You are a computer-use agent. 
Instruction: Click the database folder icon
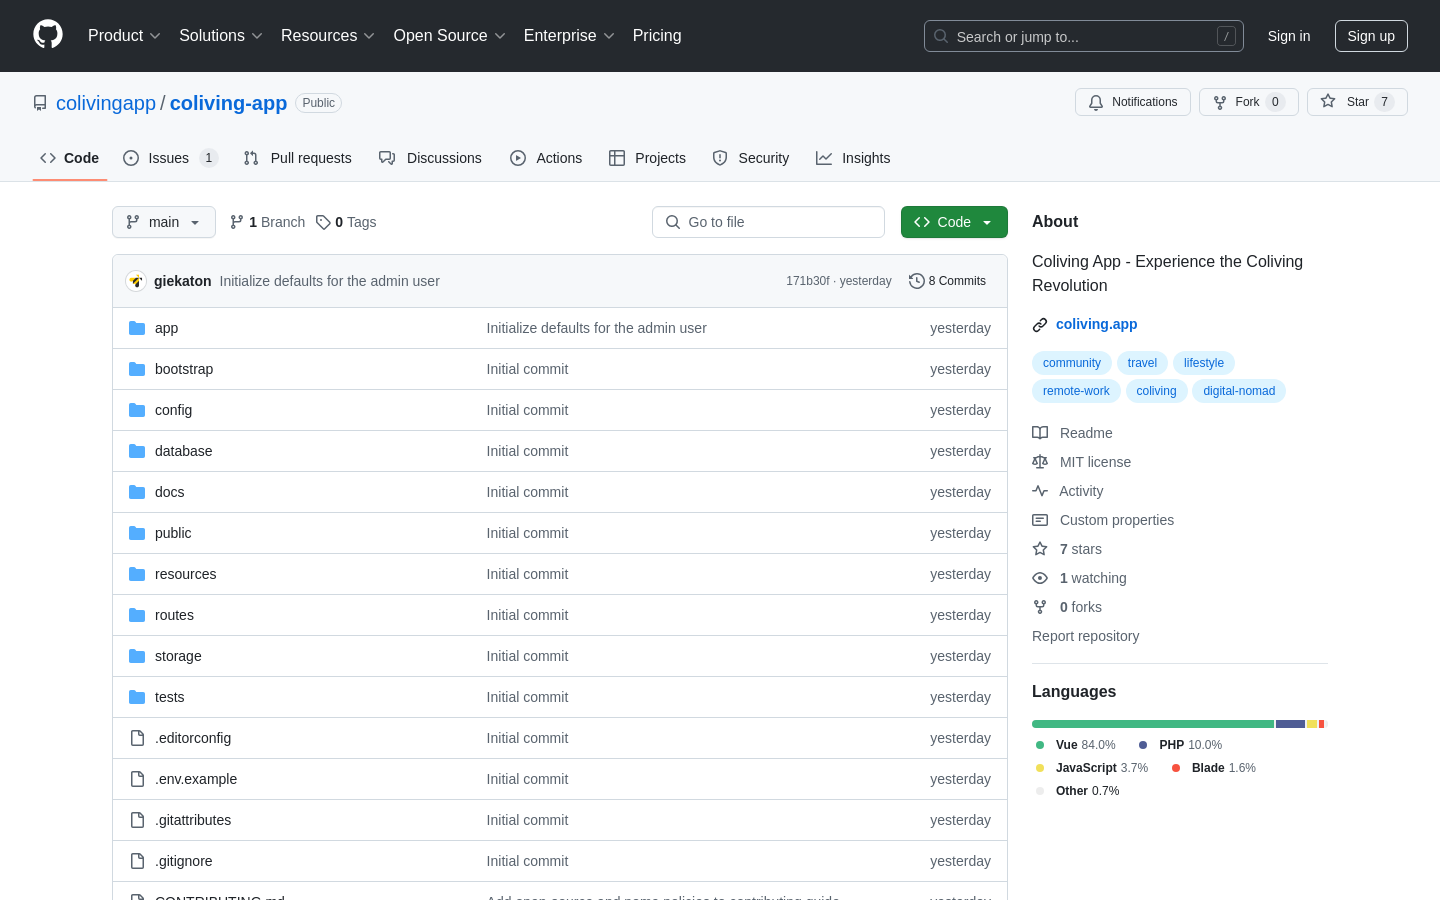point(137,451)
